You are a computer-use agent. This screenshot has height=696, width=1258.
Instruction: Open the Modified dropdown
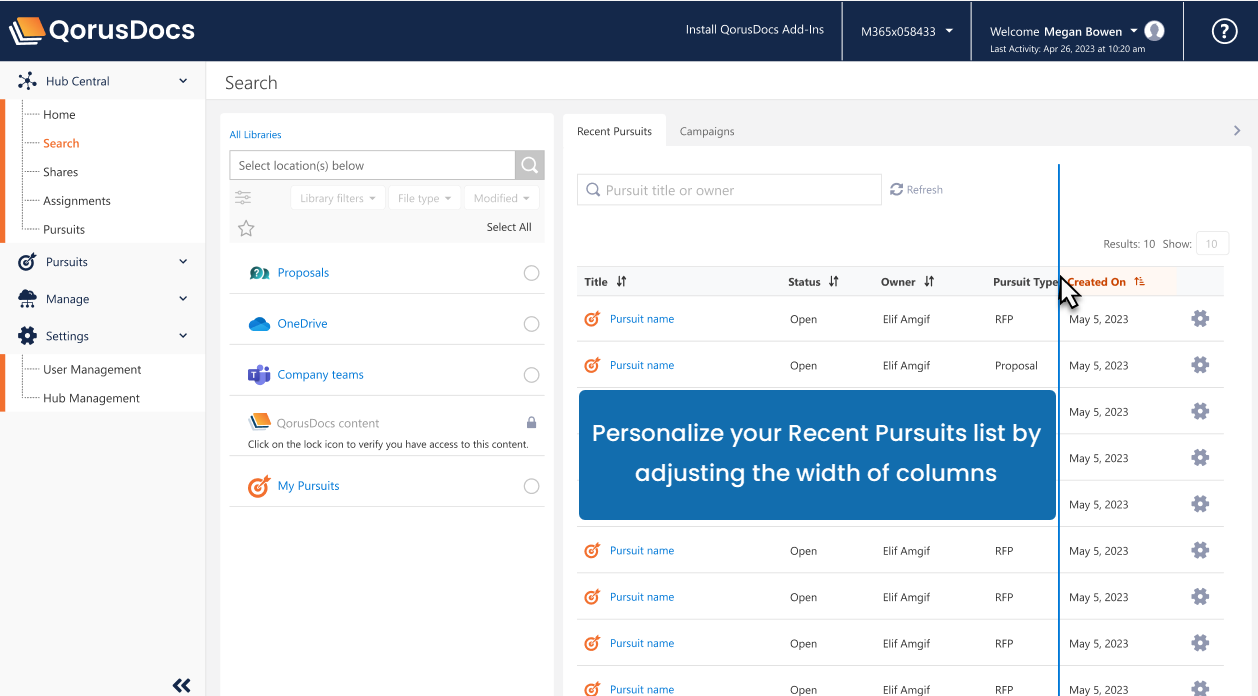point(502,198)
